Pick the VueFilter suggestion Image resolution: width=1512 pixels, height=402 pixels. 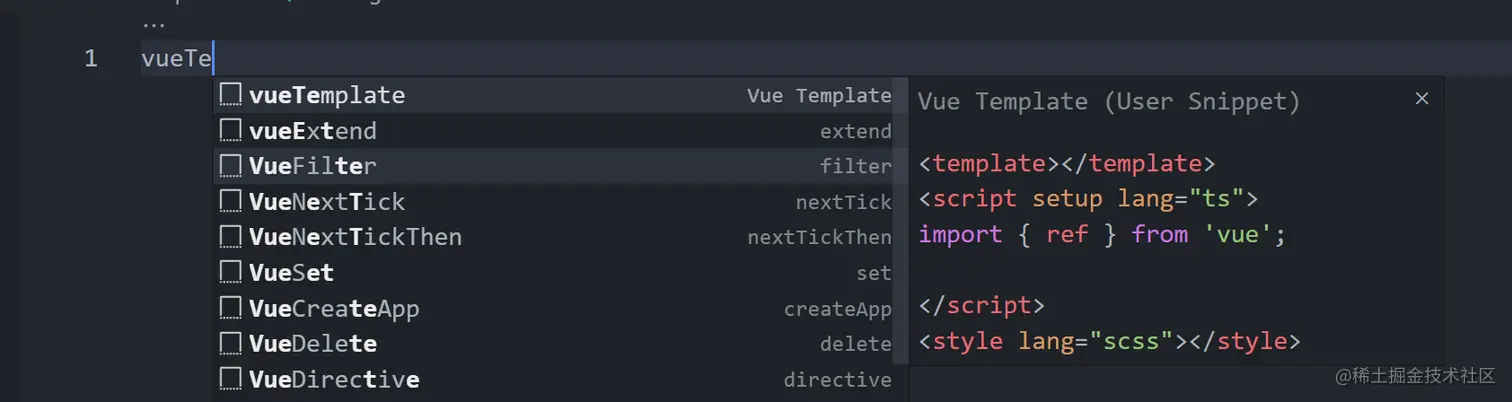(313, 166)
